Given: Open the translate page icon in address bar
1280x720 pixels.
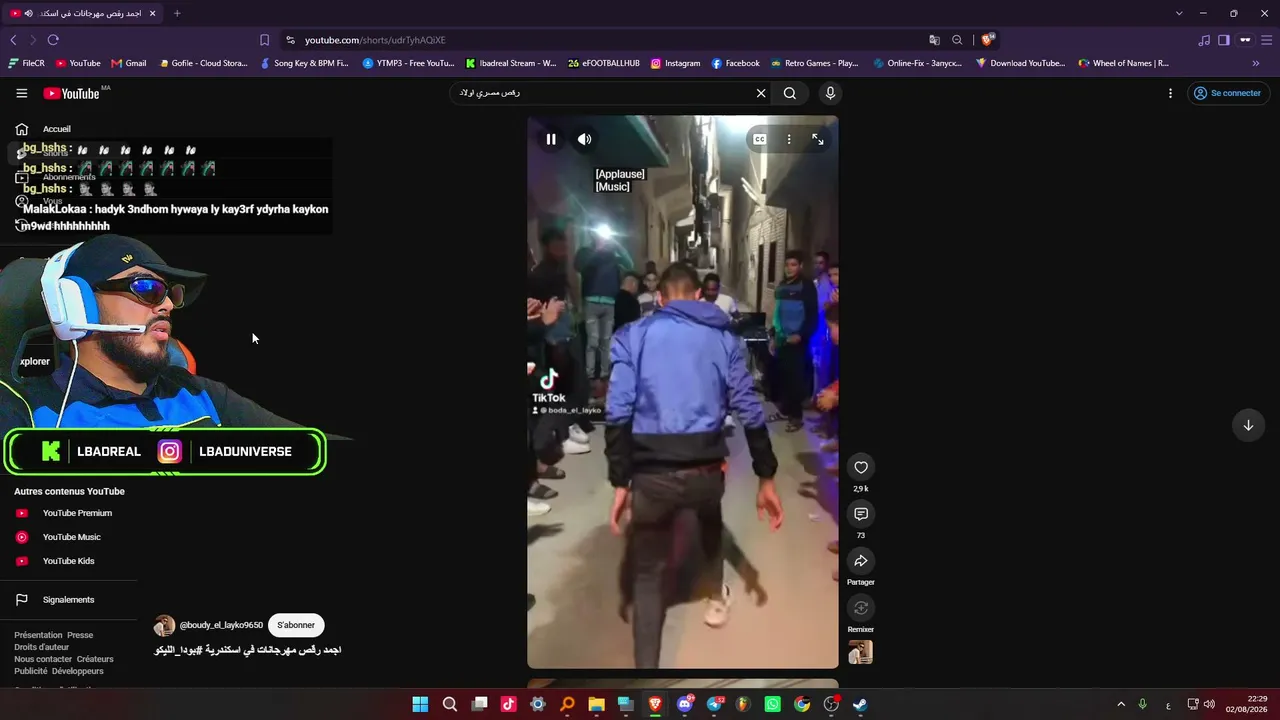Looking at the screenshot, I should (934, 40).
